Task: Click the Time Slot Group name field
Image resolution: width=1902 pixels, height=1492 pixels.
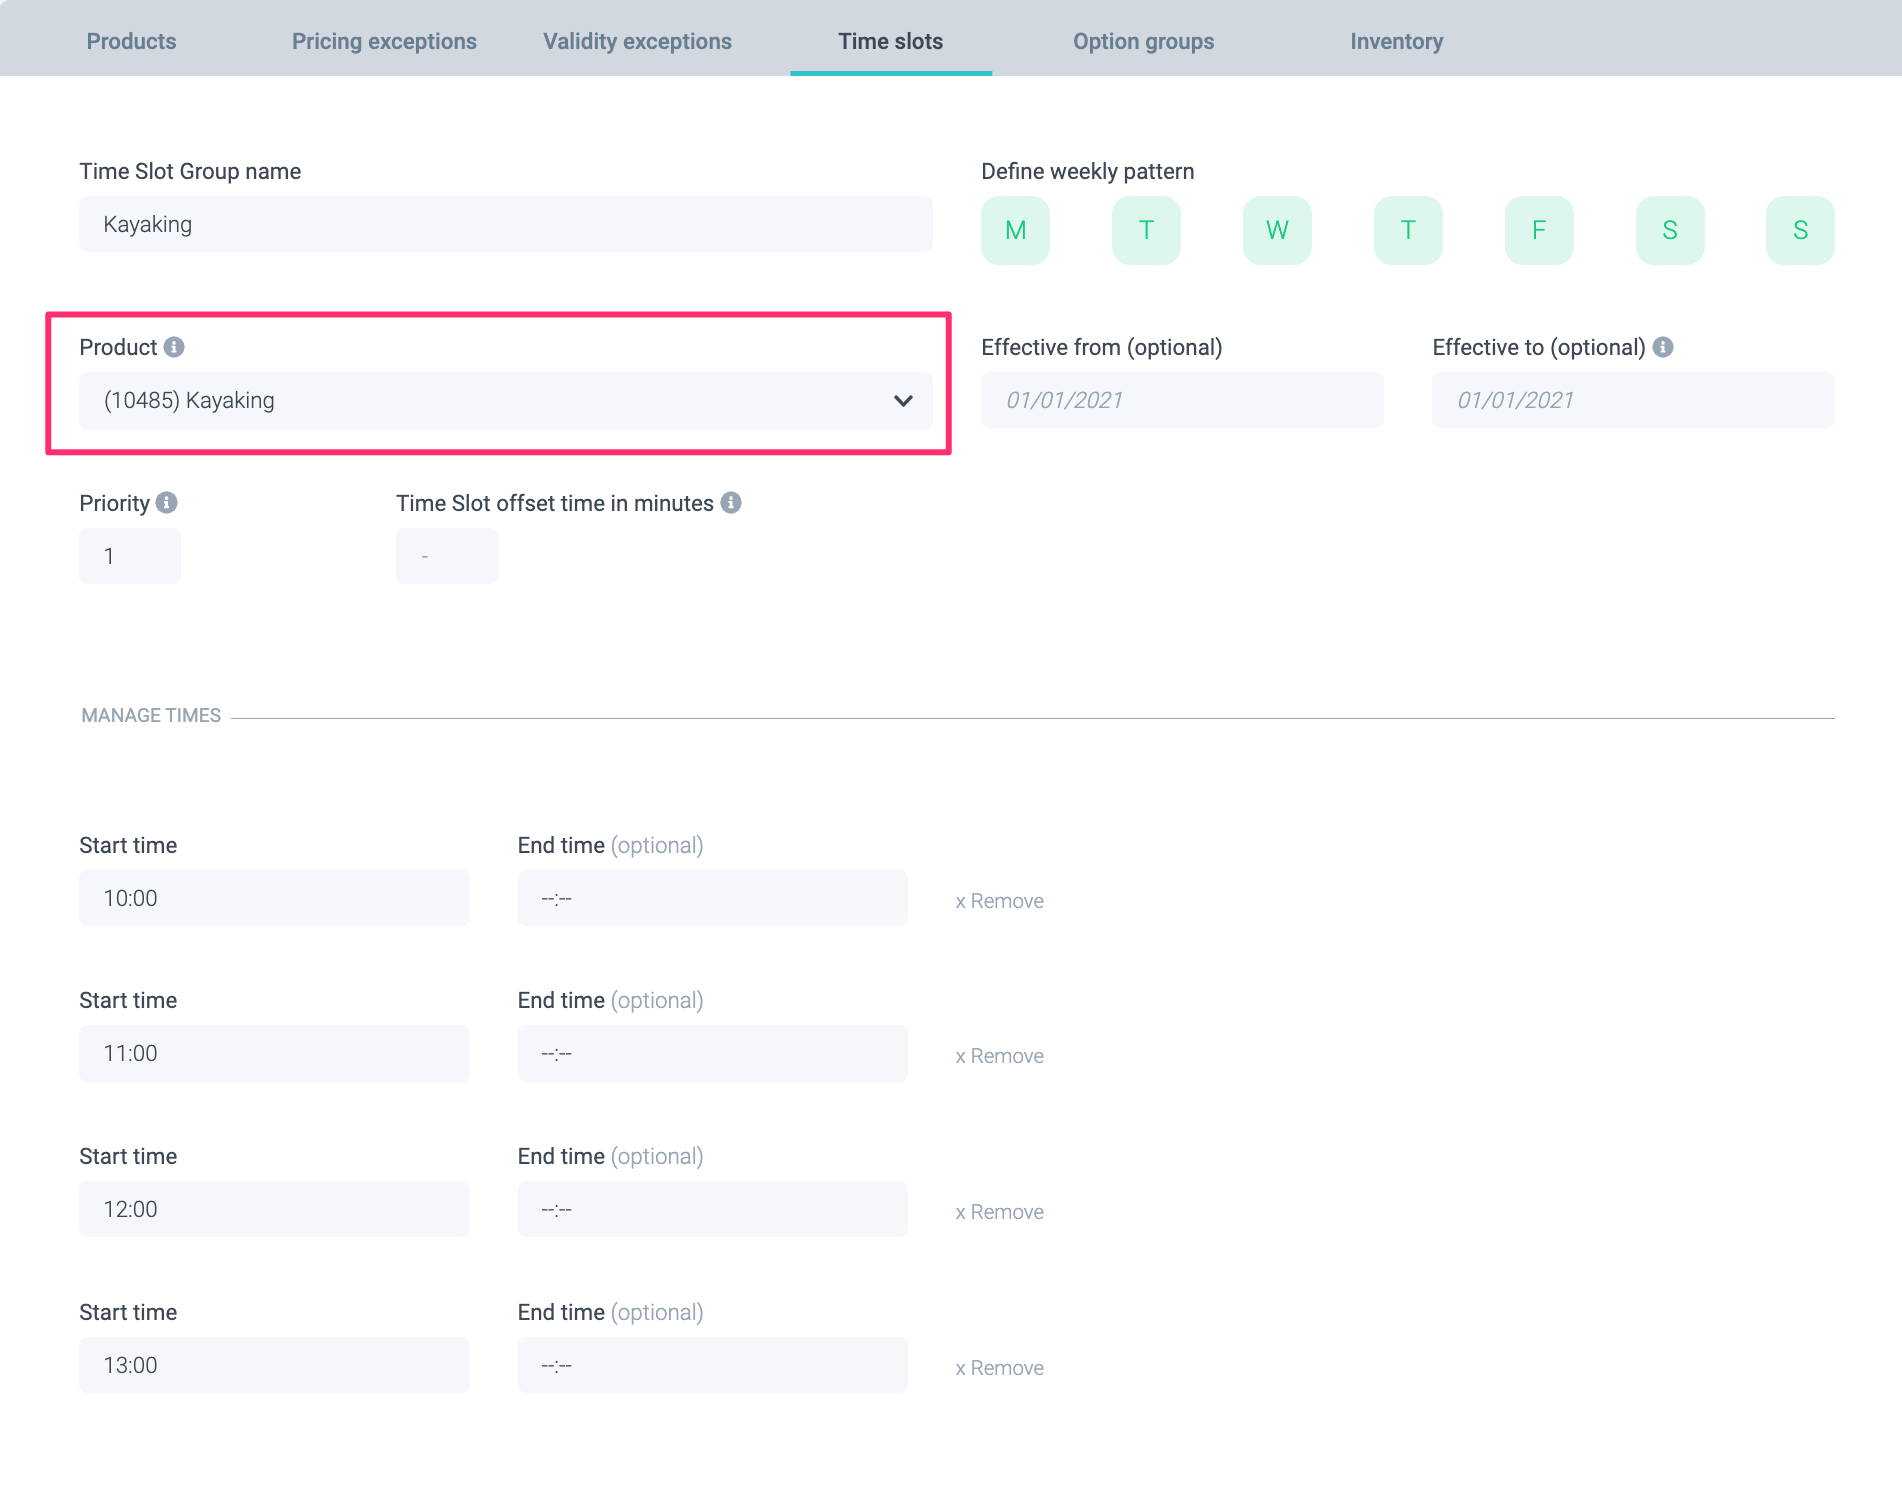Action: [x=506, y=224]
